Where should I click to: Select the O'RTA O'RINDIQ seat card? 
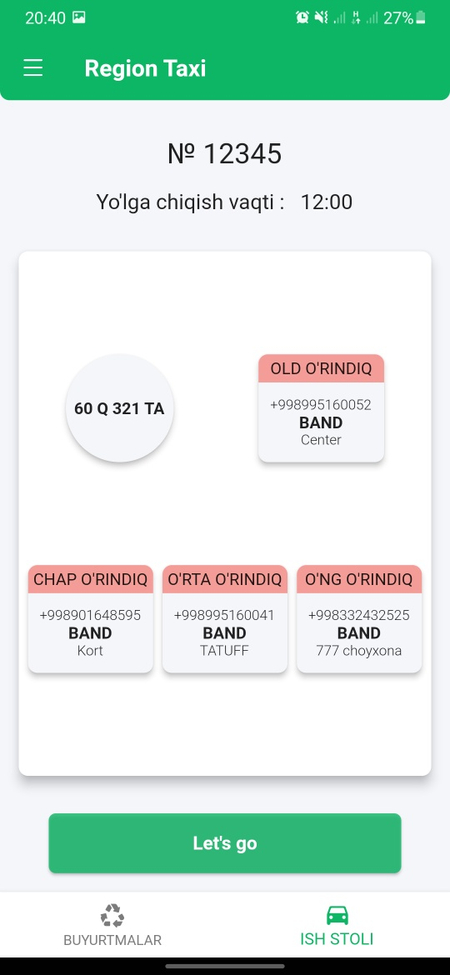[x=225, y=619]
